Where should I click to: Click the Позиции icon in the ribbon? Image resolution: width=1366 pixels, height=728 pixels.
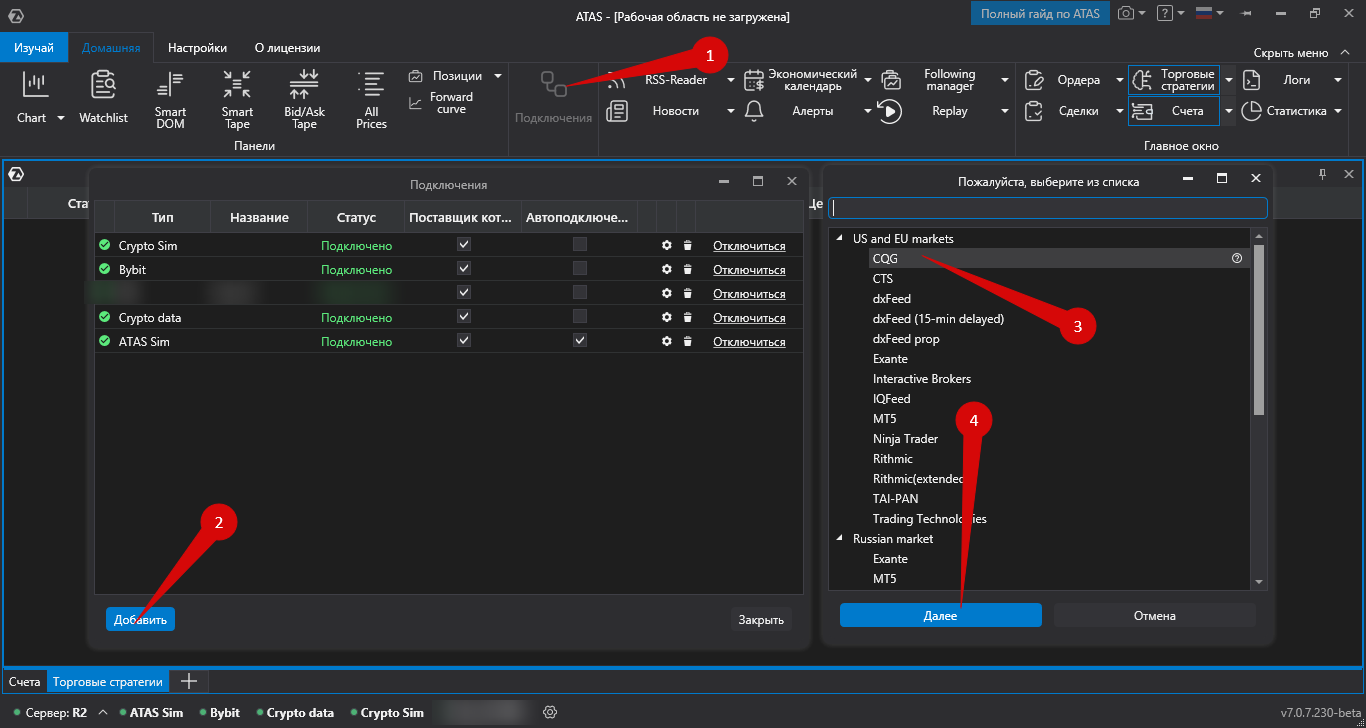(x=416, y=76)
